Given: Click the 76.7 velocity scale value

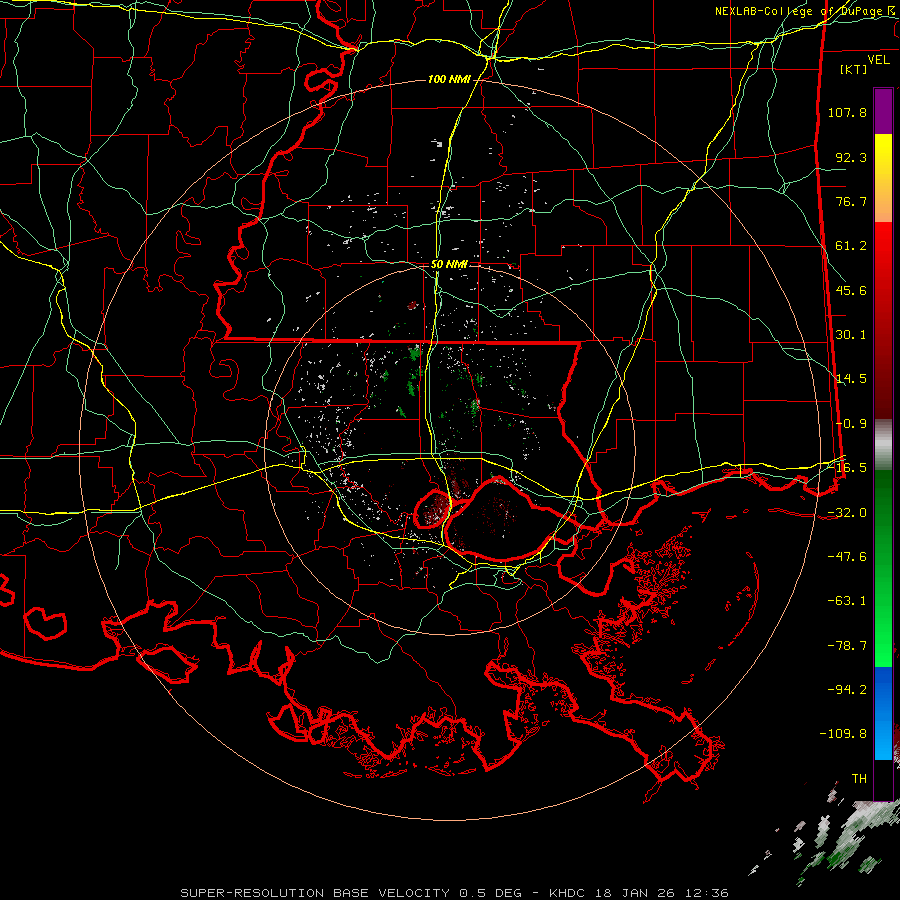Looking at the screenshot, I should pyautogui.click(x=851, y=201).
